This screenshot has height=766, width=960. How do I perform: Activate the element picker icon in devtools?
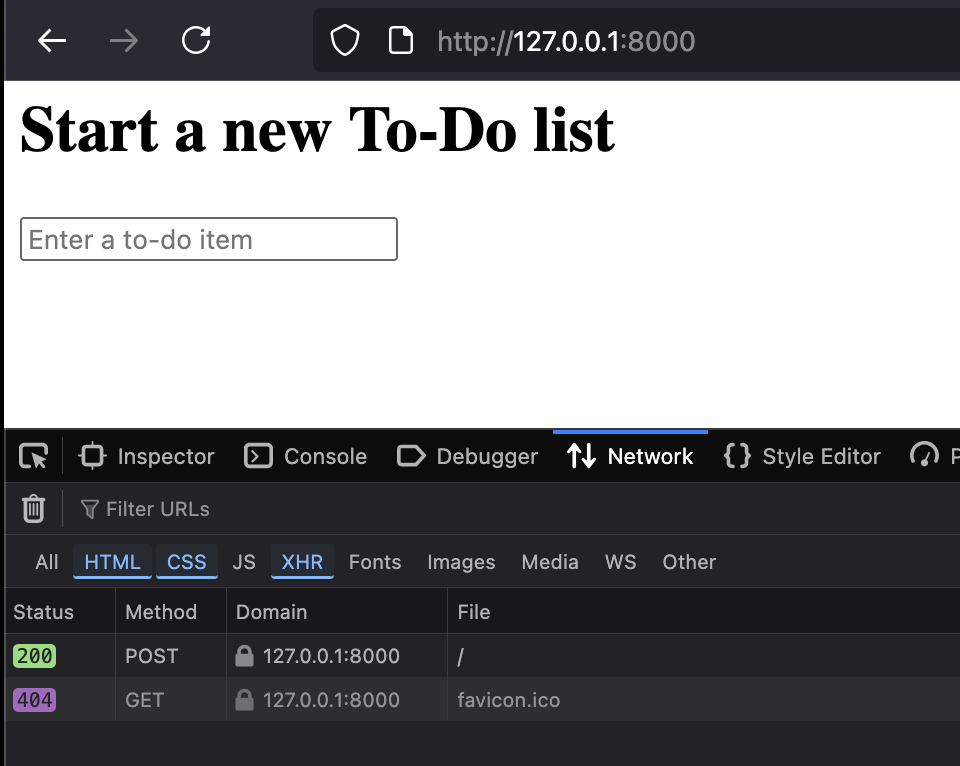tap(33, 456)
